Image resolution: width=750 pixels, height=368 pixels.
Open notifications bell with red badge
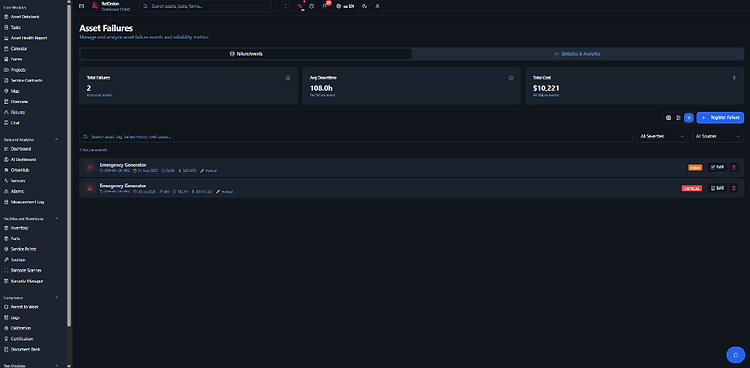pyautogui.click(x=324, y=6)
